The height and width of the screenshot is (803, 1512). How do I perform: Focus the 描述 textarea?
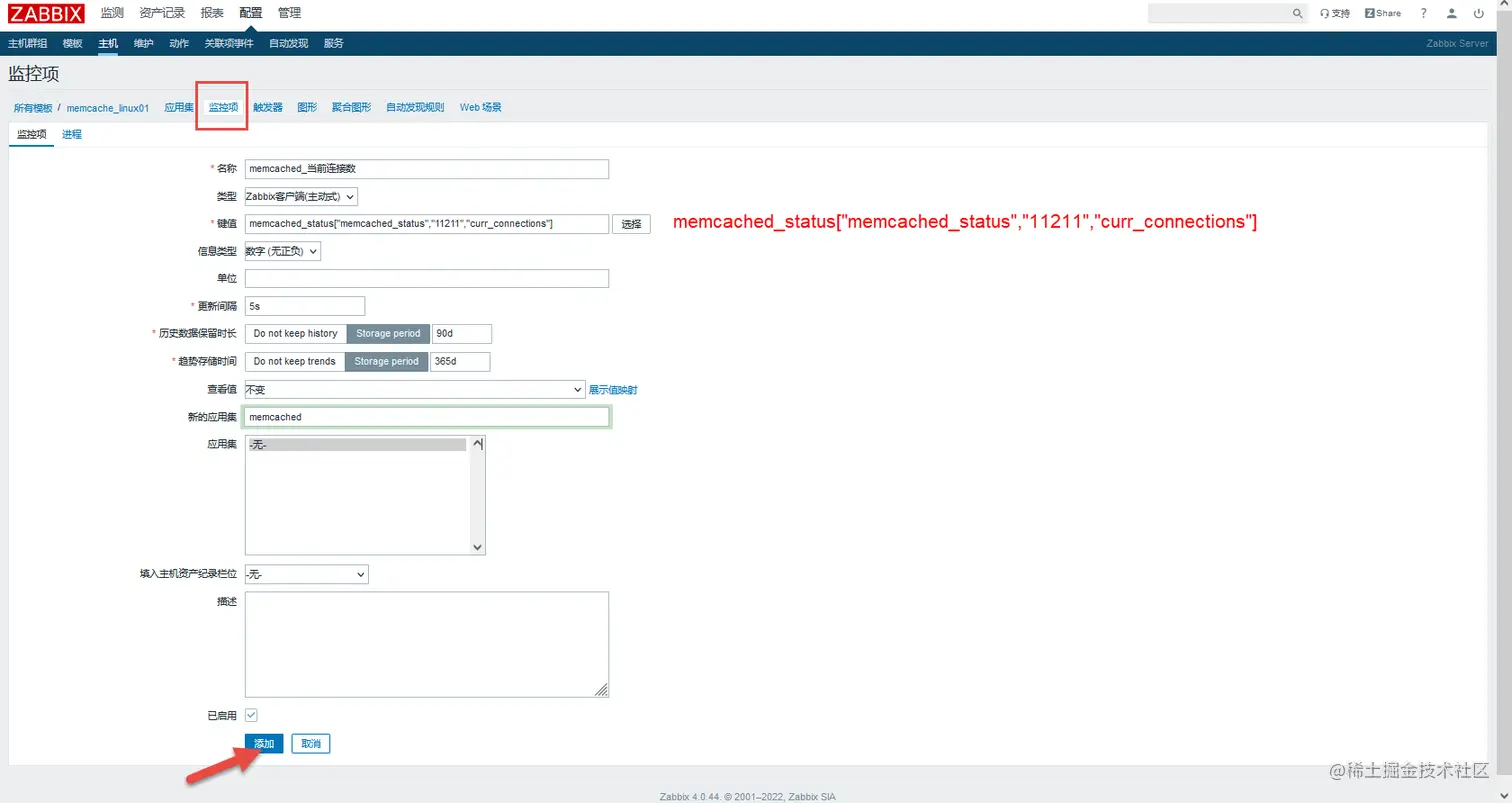(x=427, y=644)
